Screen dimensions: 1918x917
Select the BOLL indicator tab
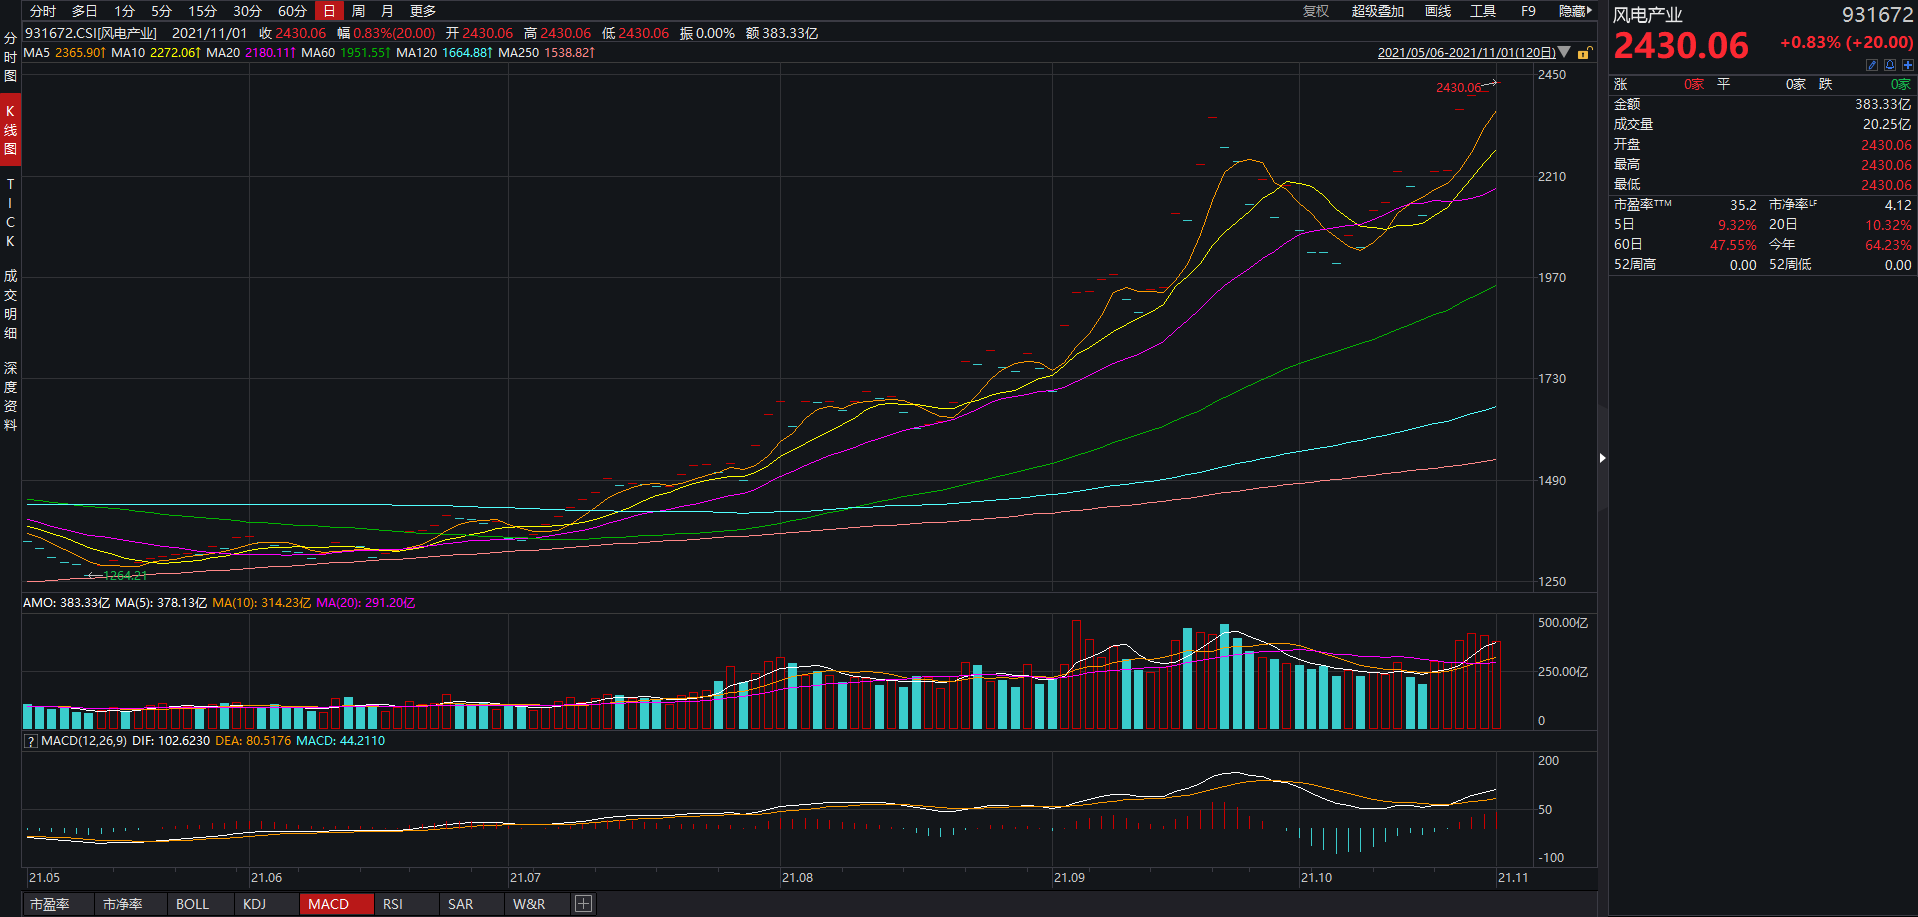192,904
